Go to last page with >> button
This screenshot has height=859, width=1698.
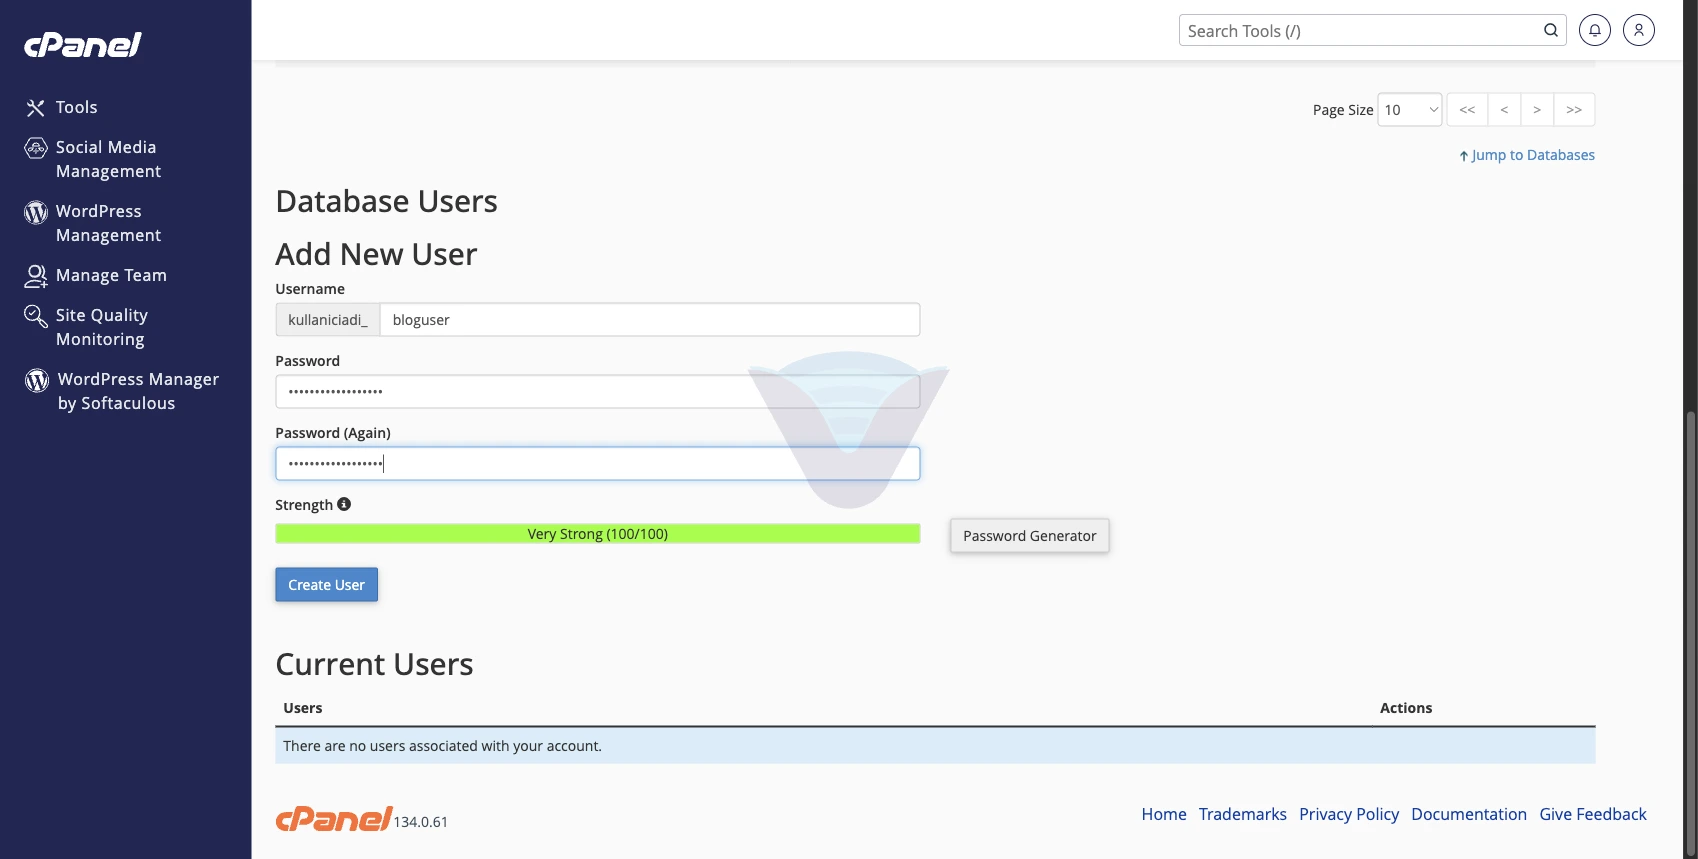pyautogui.click(x=1574, y=110)
